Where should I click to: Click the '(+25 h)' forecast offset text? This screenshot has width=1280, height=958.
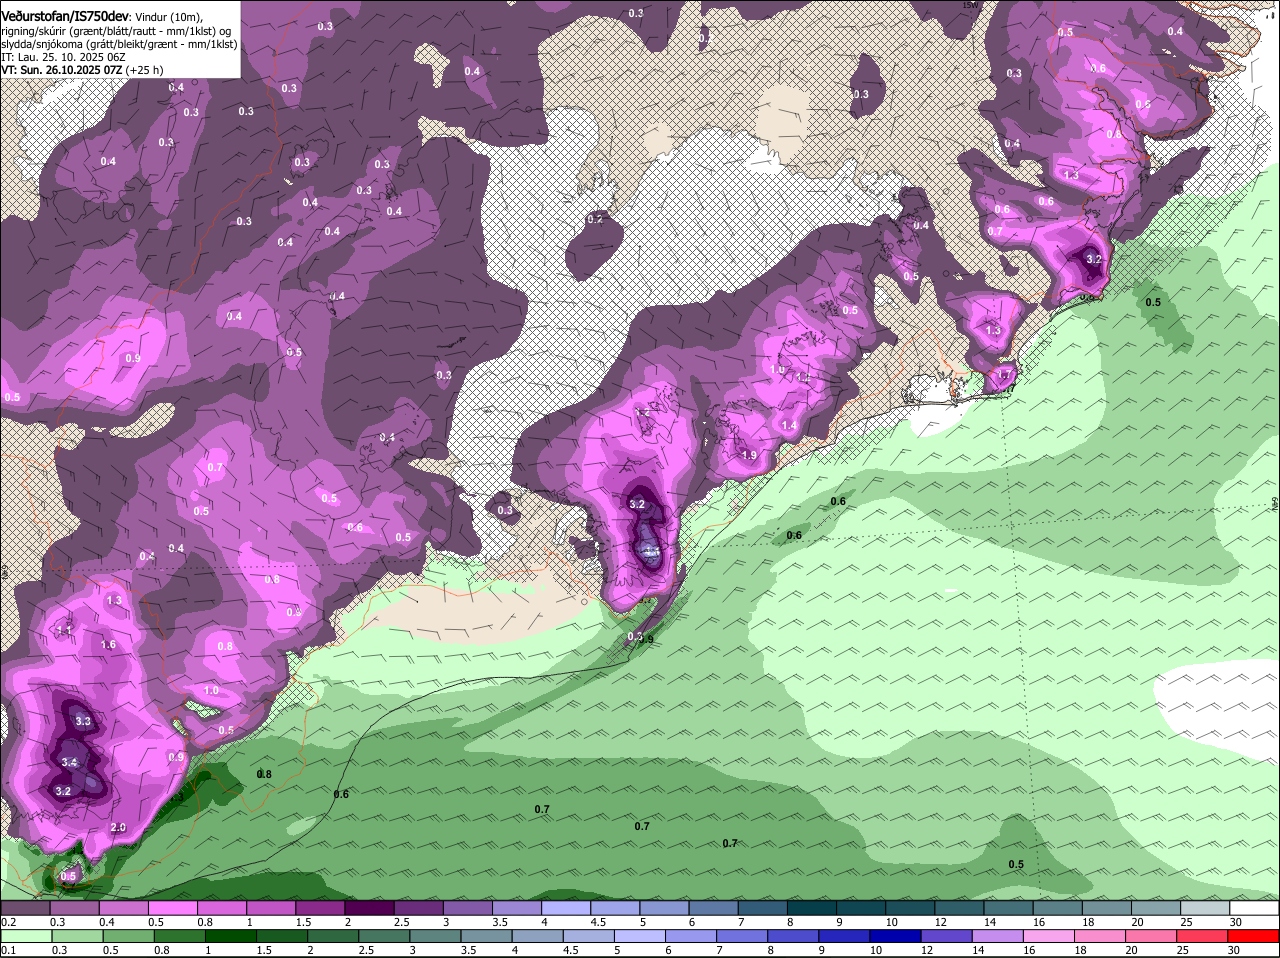145,70
